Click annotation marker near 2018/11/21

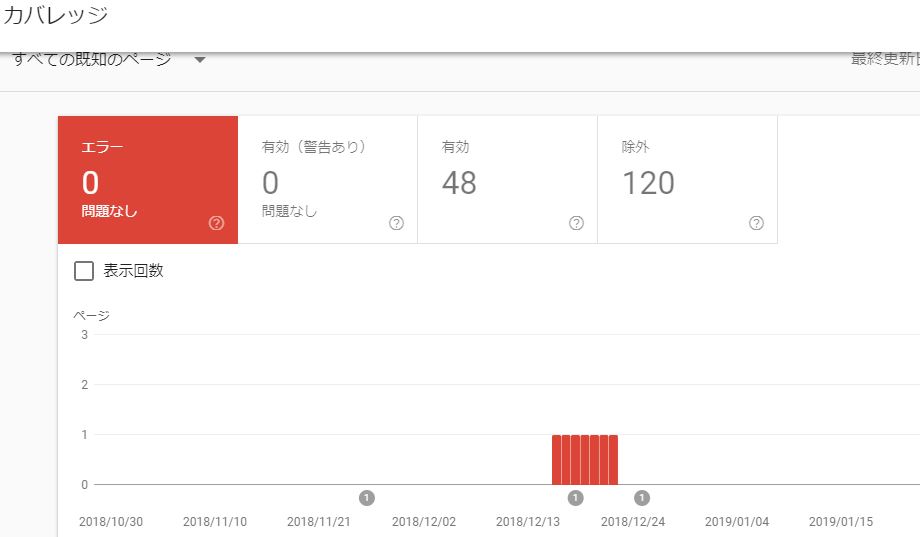click(x=367, y=498)
